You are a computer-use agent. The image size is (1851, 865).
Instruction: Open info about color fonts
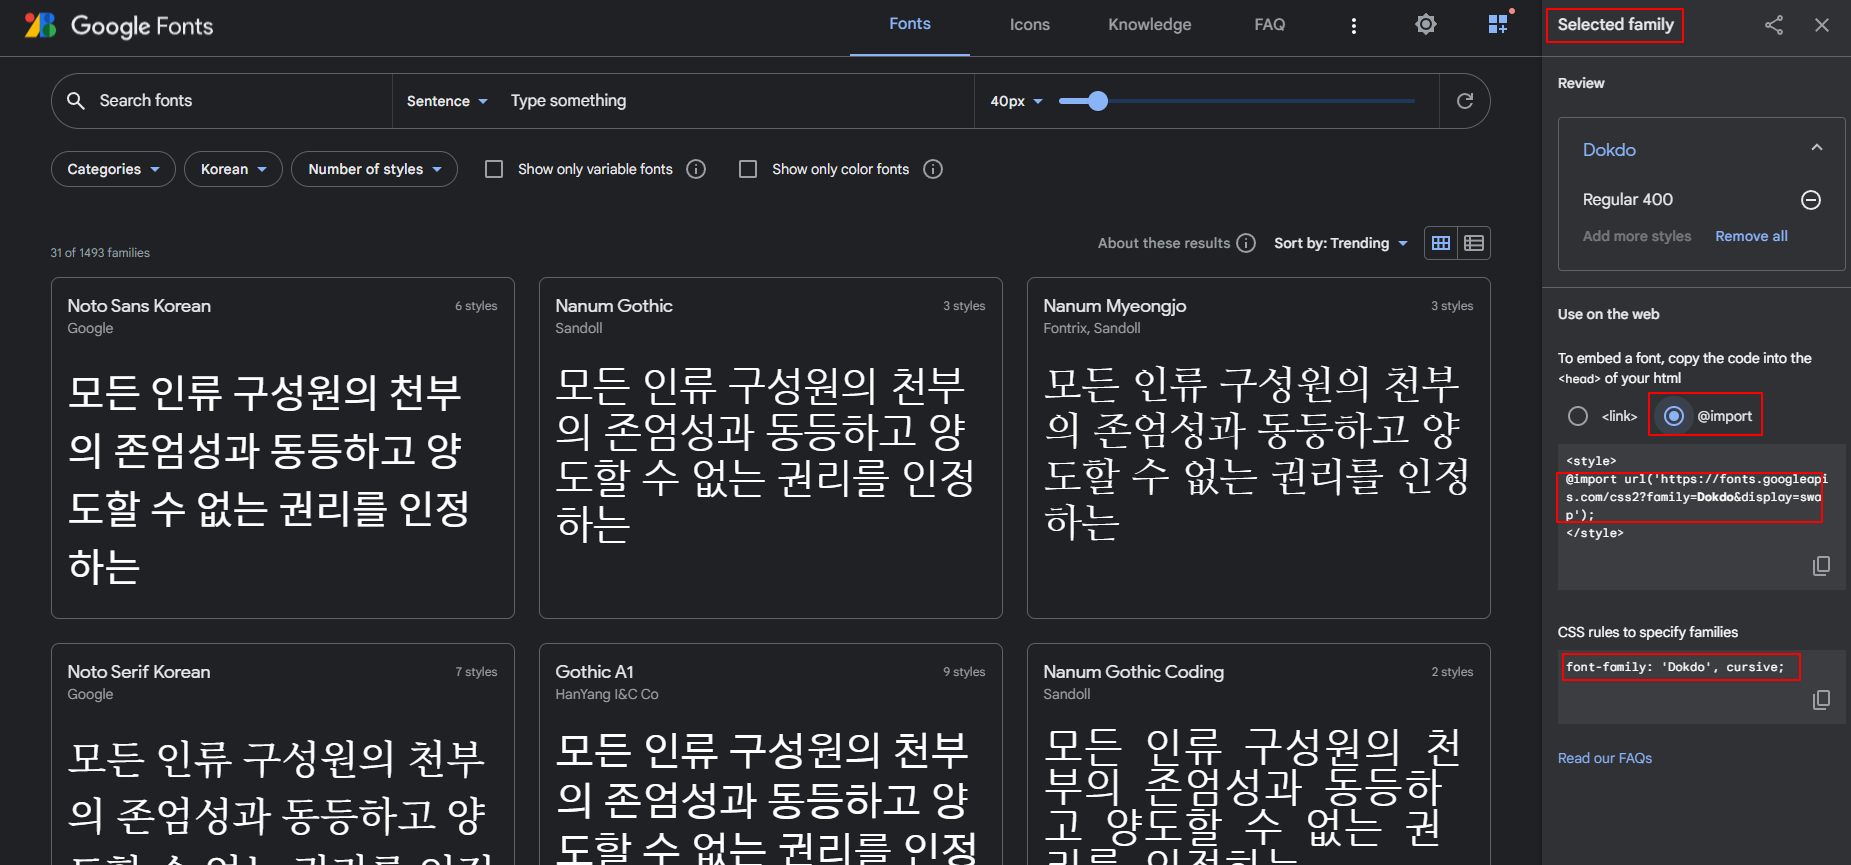[933, 169]
